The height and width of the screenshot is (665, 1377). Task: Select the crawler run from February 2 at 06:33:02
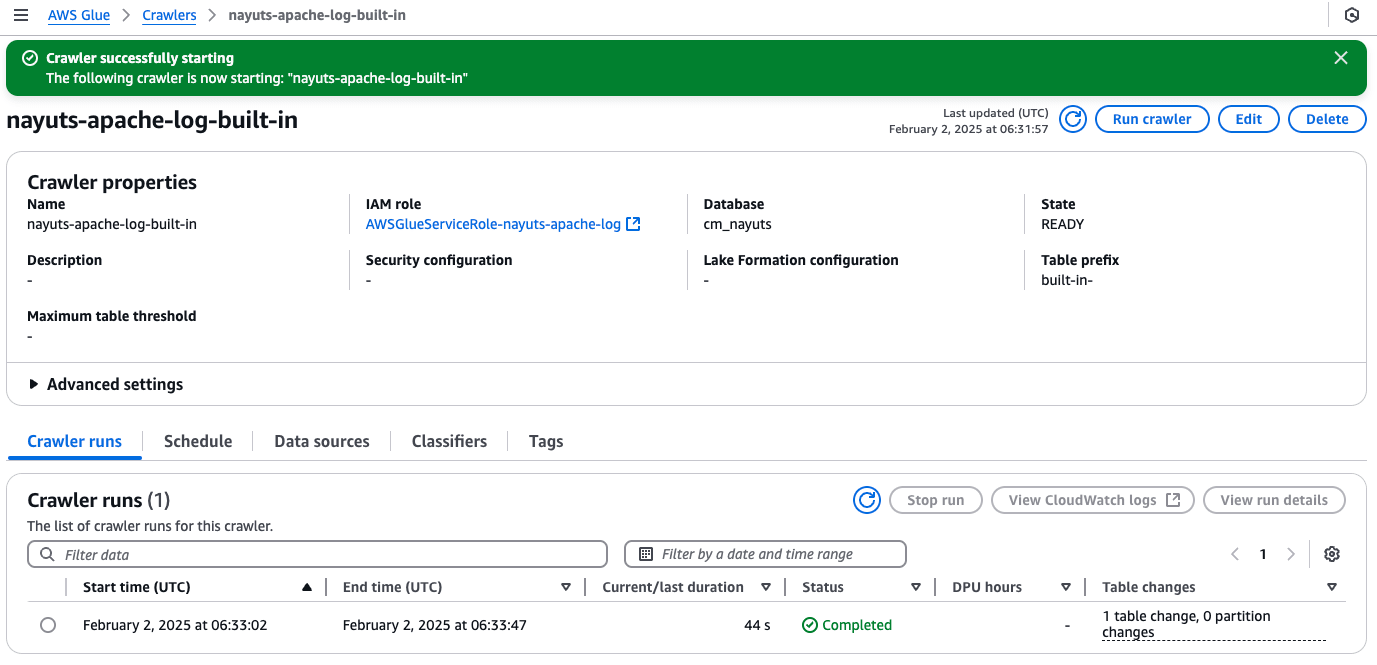click(48, 625)
